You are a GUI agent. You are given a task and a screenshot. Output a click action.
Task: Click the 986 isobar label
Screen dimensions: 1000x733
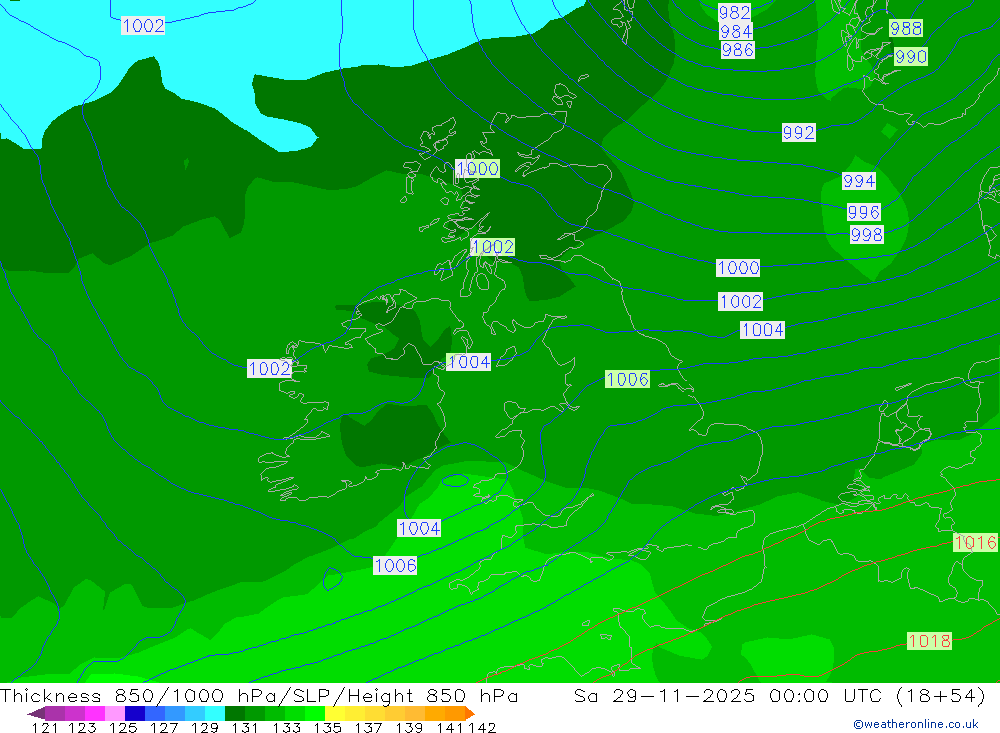(x=738, y=50)
